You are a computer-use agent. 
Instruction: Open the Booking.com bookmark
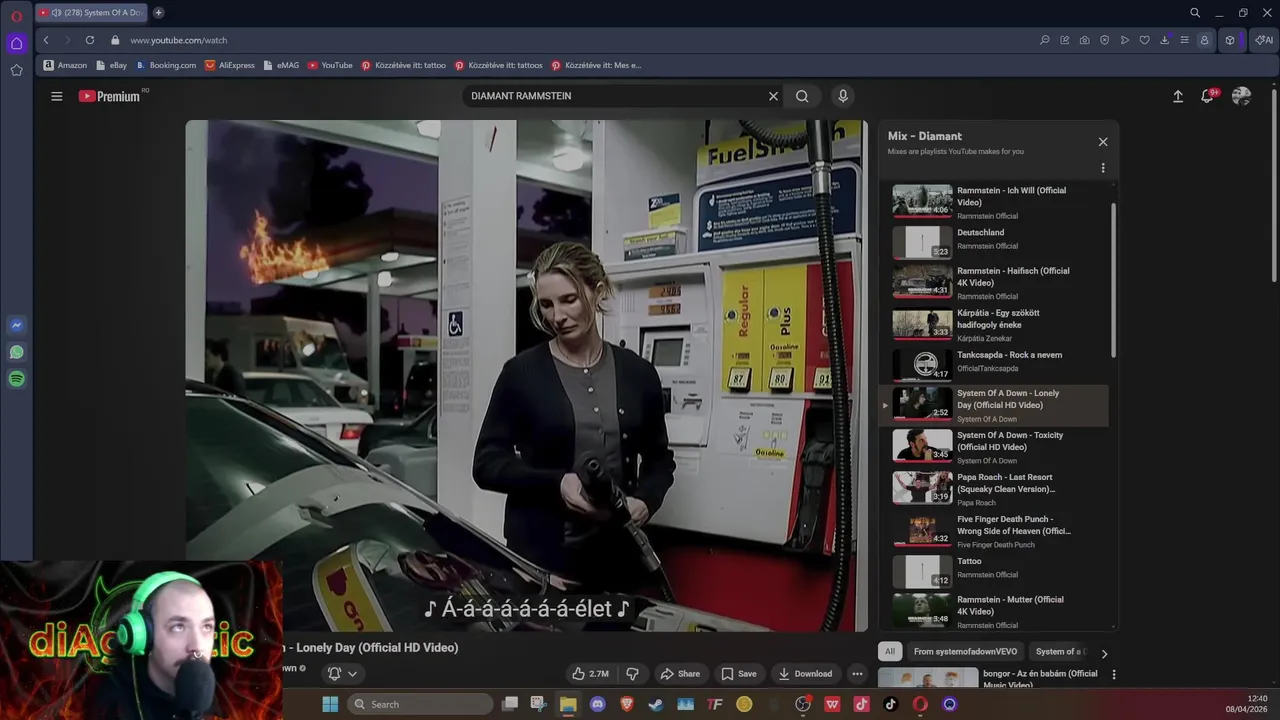166,65
